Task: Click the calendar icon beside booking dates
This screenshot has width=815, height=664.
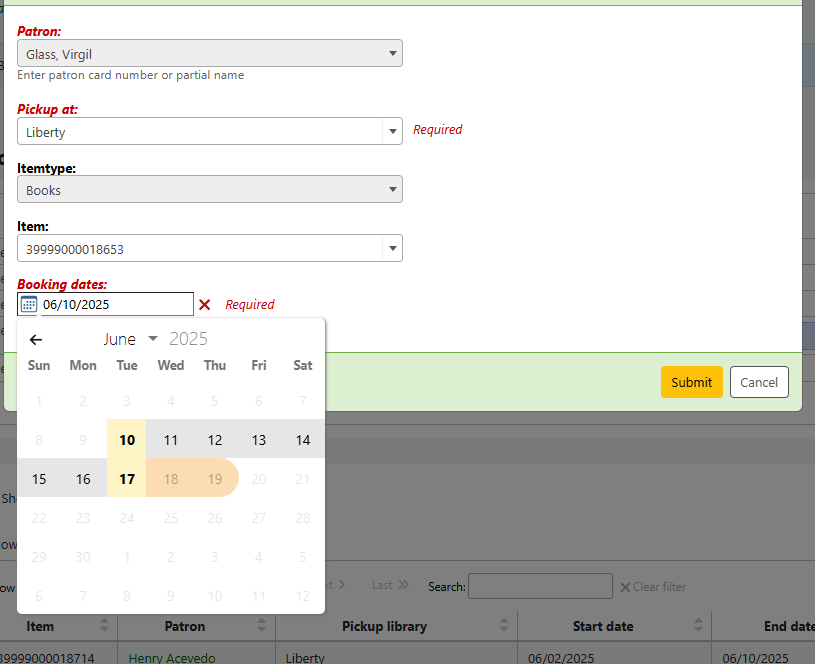Action: 29,305
